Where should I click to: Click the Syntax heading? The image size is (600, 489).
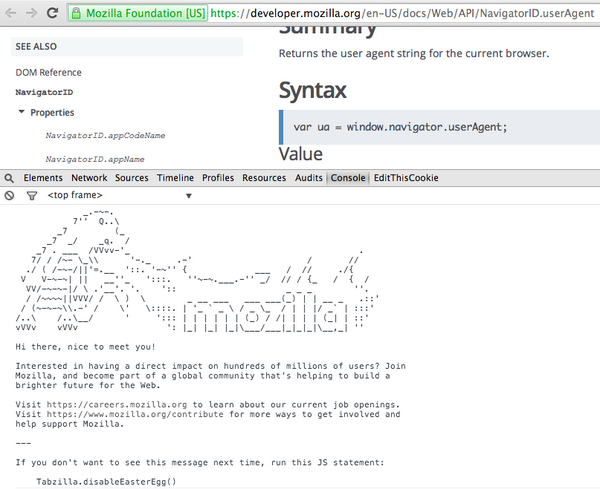313,90
